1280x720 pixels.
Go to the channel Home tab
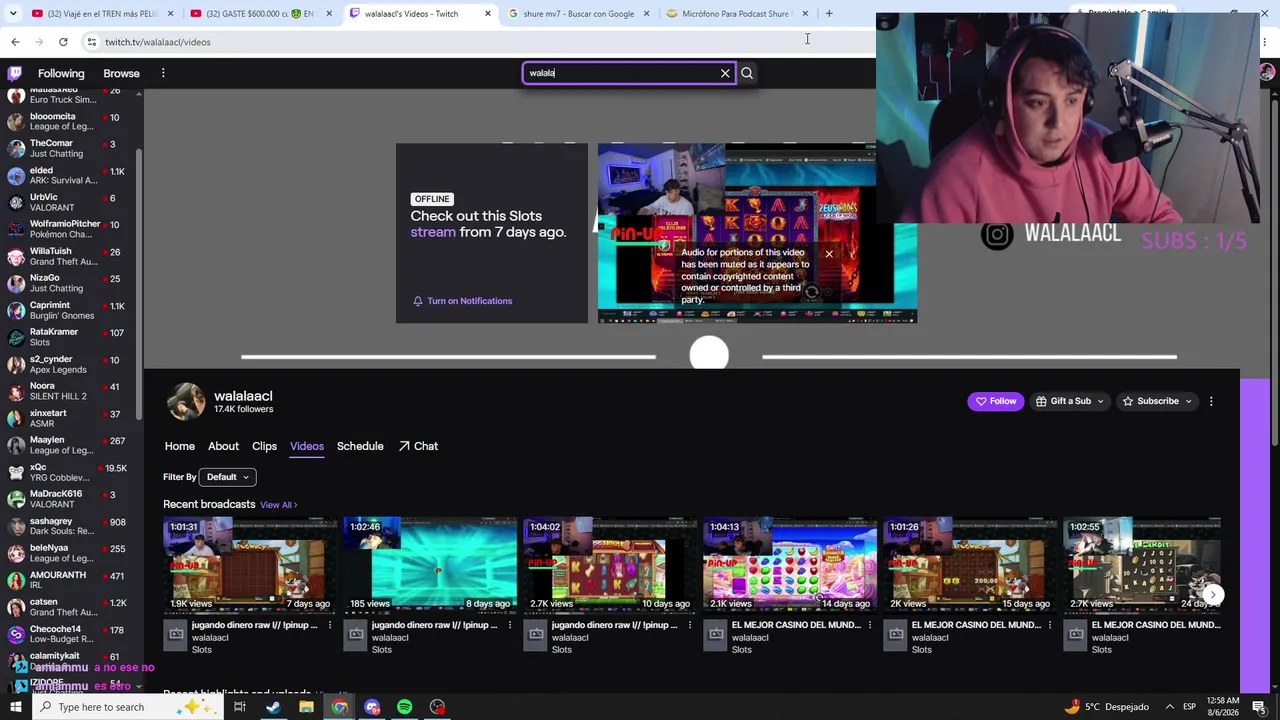180,446
